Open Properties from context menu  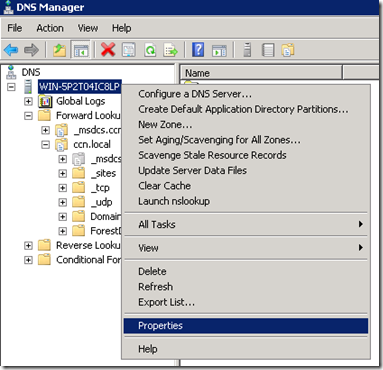click(246, 326)
